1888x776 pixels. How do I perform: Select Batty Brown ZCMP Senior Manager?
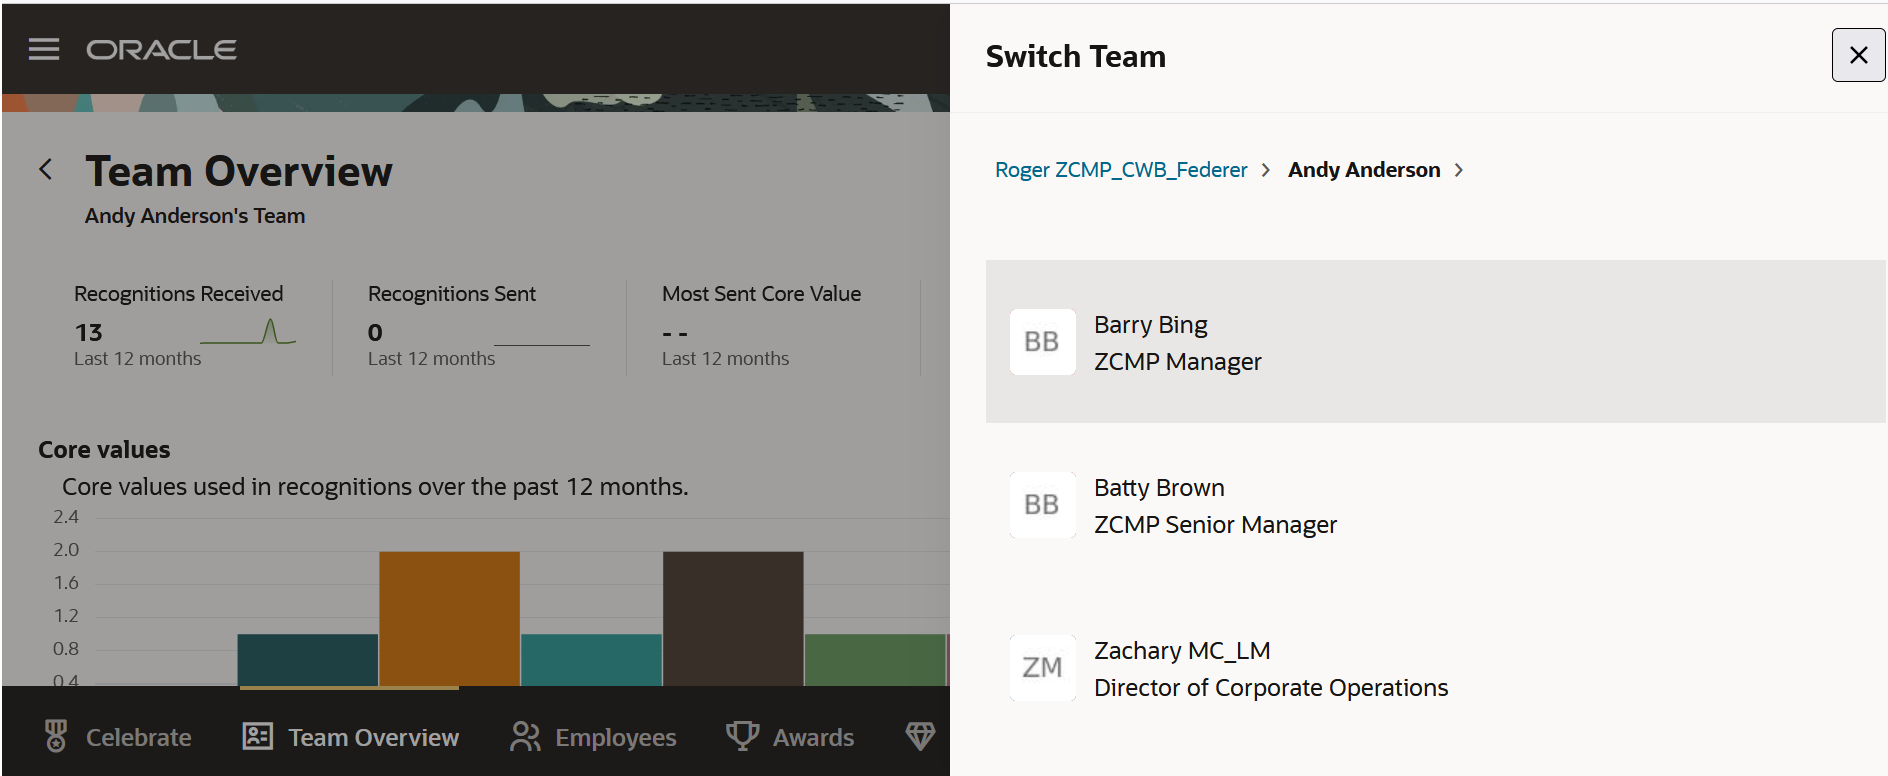pos(1215,506)
